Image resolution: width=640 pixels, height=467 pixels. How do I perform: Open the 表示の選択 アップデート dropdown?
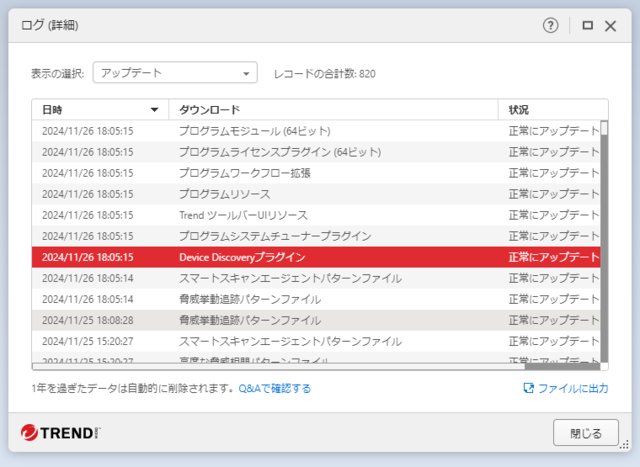click(175, 73)
